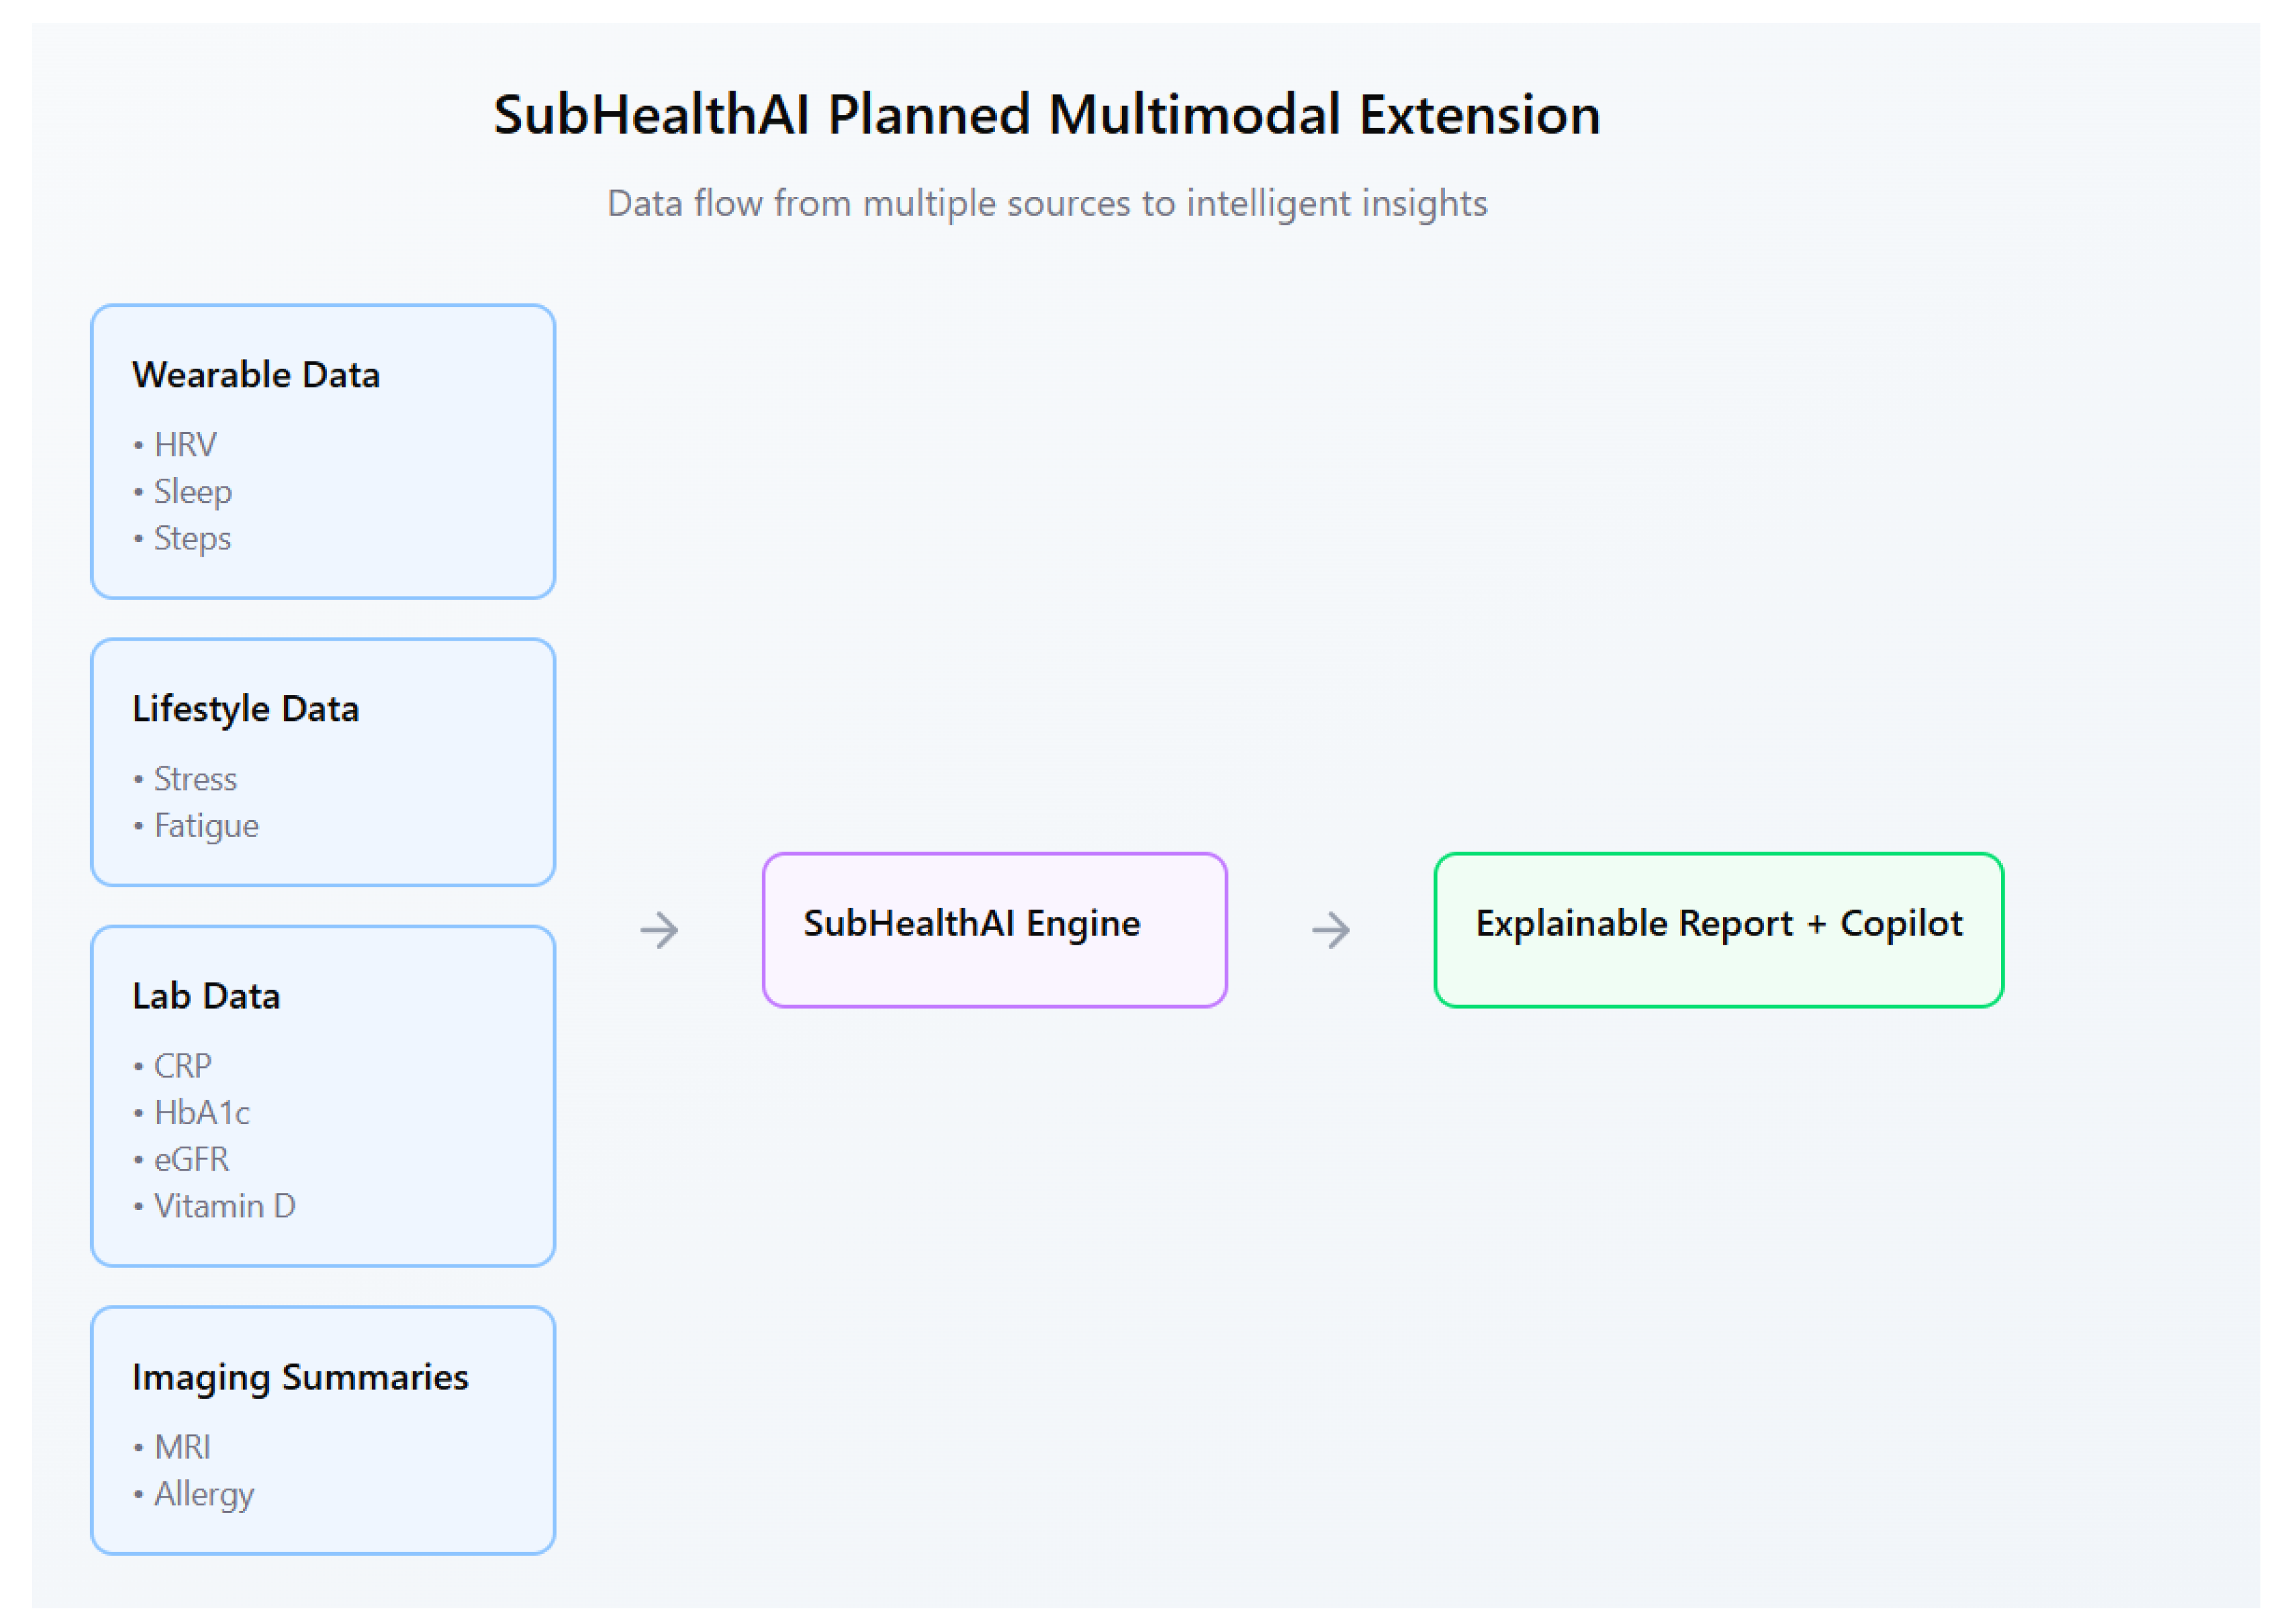The image size is (2284, 1624).
Task: Click the Fatigue list item
Action: (x=206, y=826)
